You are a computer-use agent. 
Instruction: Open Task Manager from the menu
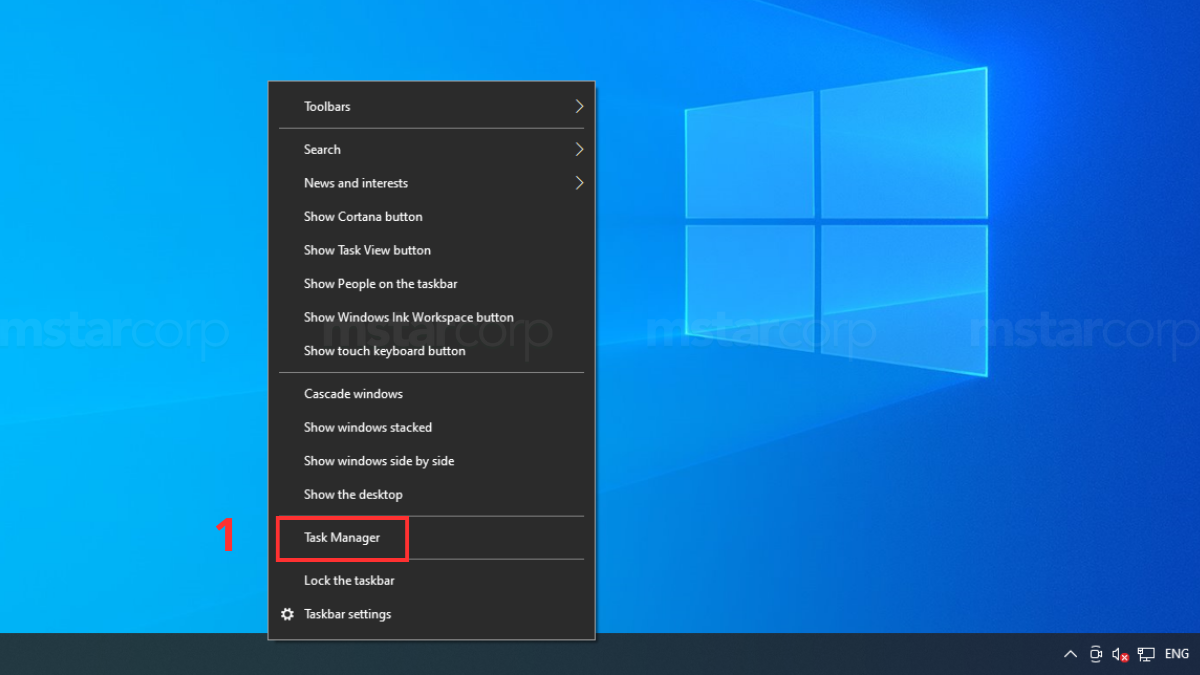(431, 538)
